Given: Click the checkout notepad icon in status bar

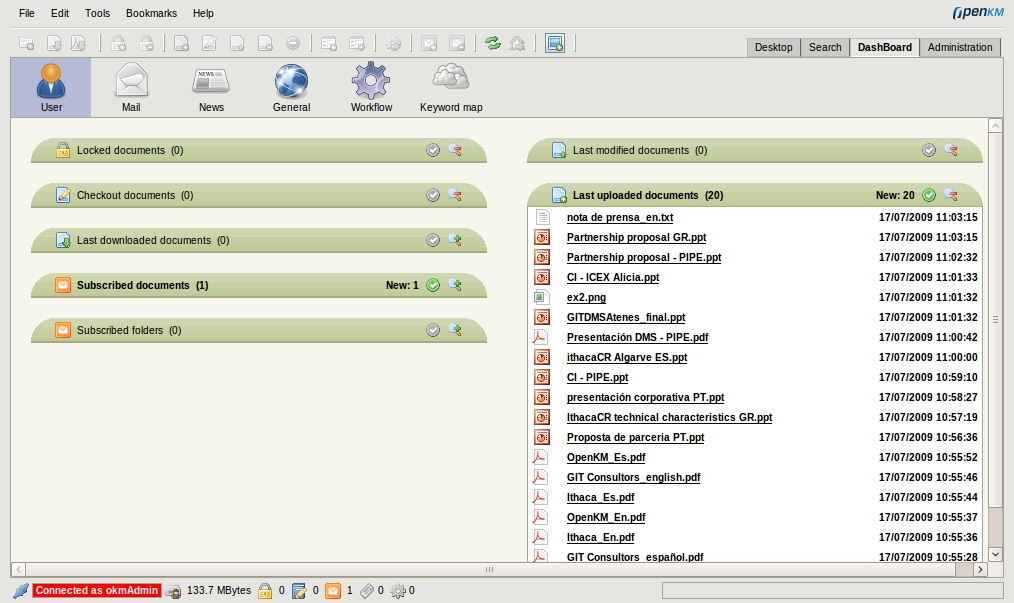Looking at the screenshot, I should (x=299, y=591).
